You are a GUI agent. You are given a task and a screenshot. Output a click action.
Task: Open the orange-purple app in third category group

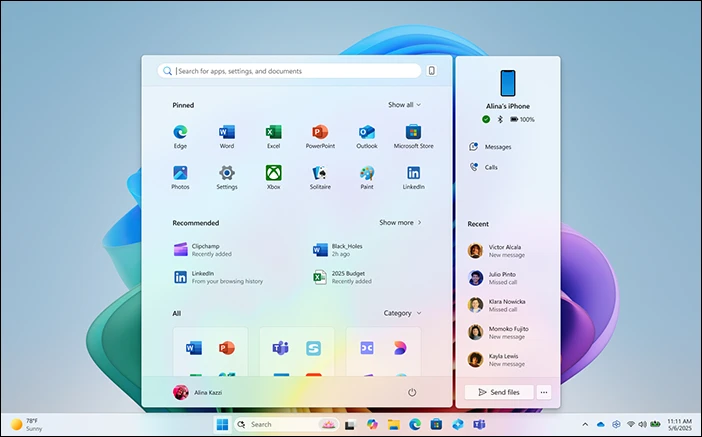click(x=400, y=348)
